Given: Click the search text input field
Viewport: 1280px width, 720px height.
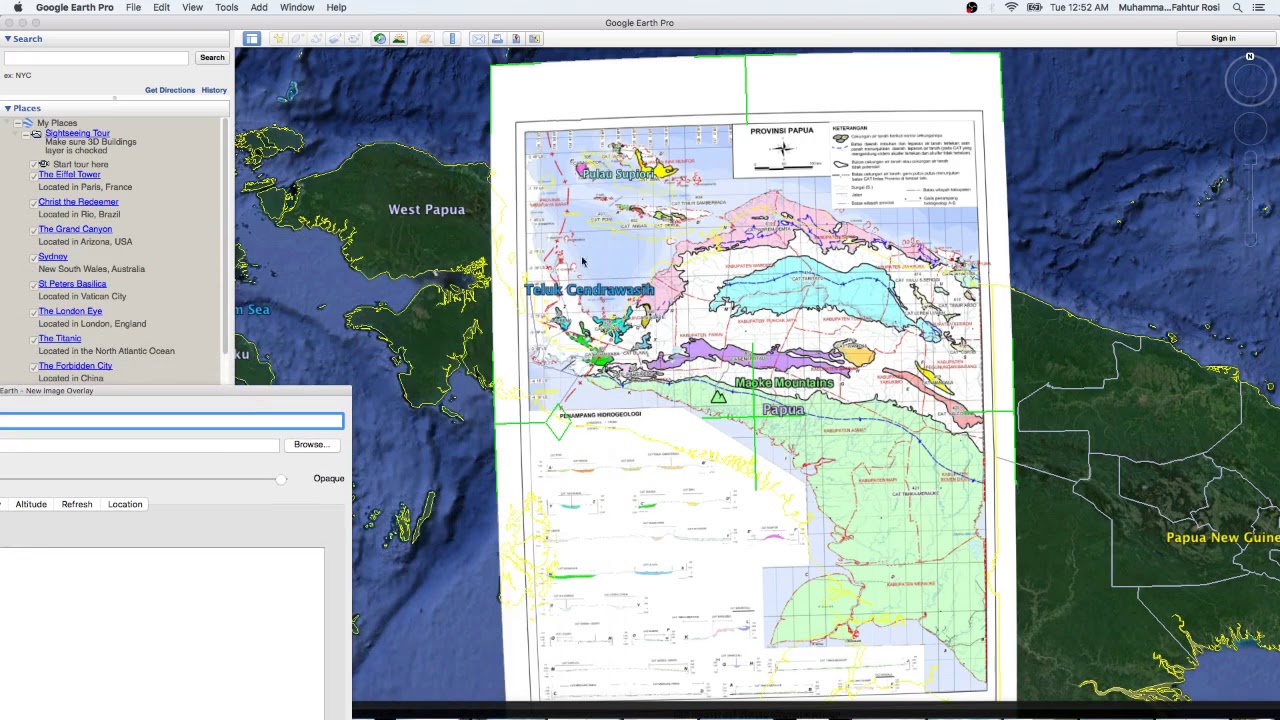Looking at the screenshot, I should click(96, 58).
